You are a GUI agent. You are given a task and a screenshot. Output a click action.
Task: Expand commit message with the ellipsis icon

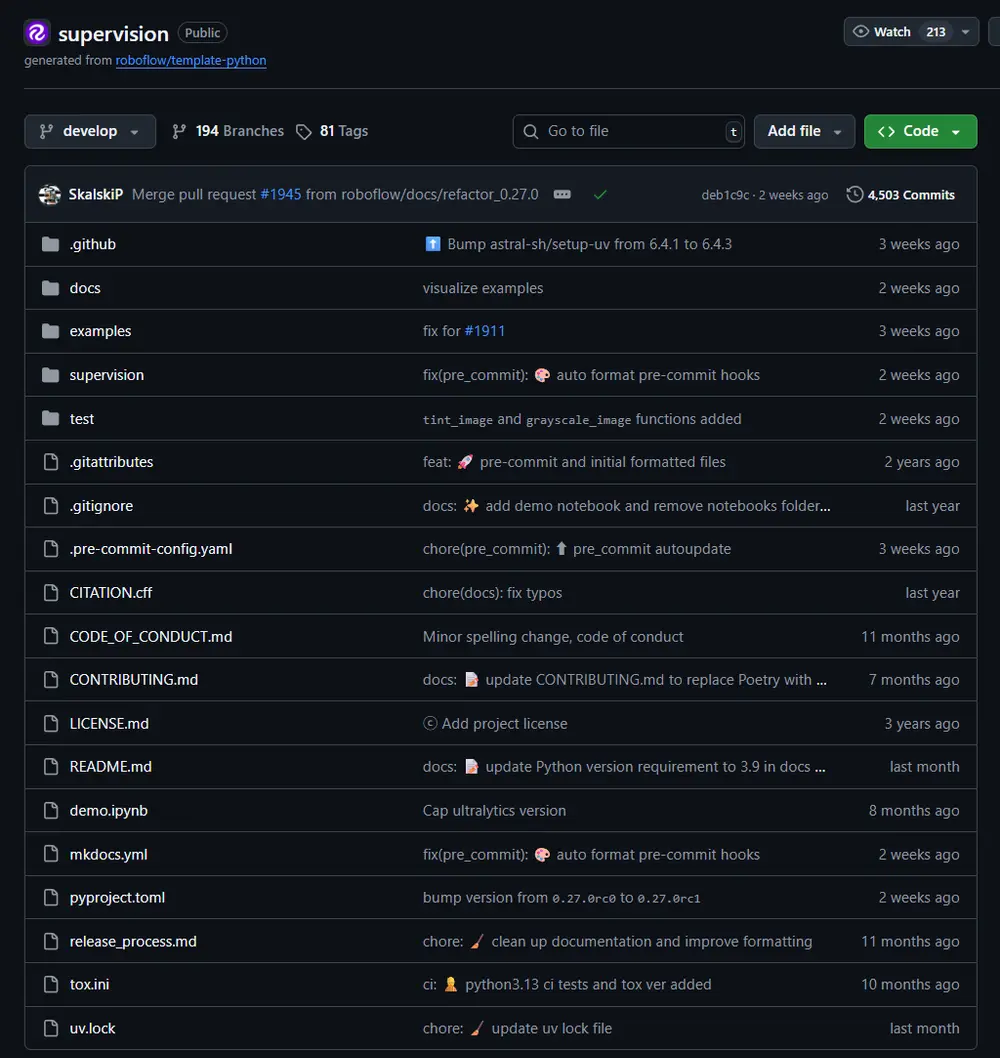pyautogui.click(x=562, y=195)
